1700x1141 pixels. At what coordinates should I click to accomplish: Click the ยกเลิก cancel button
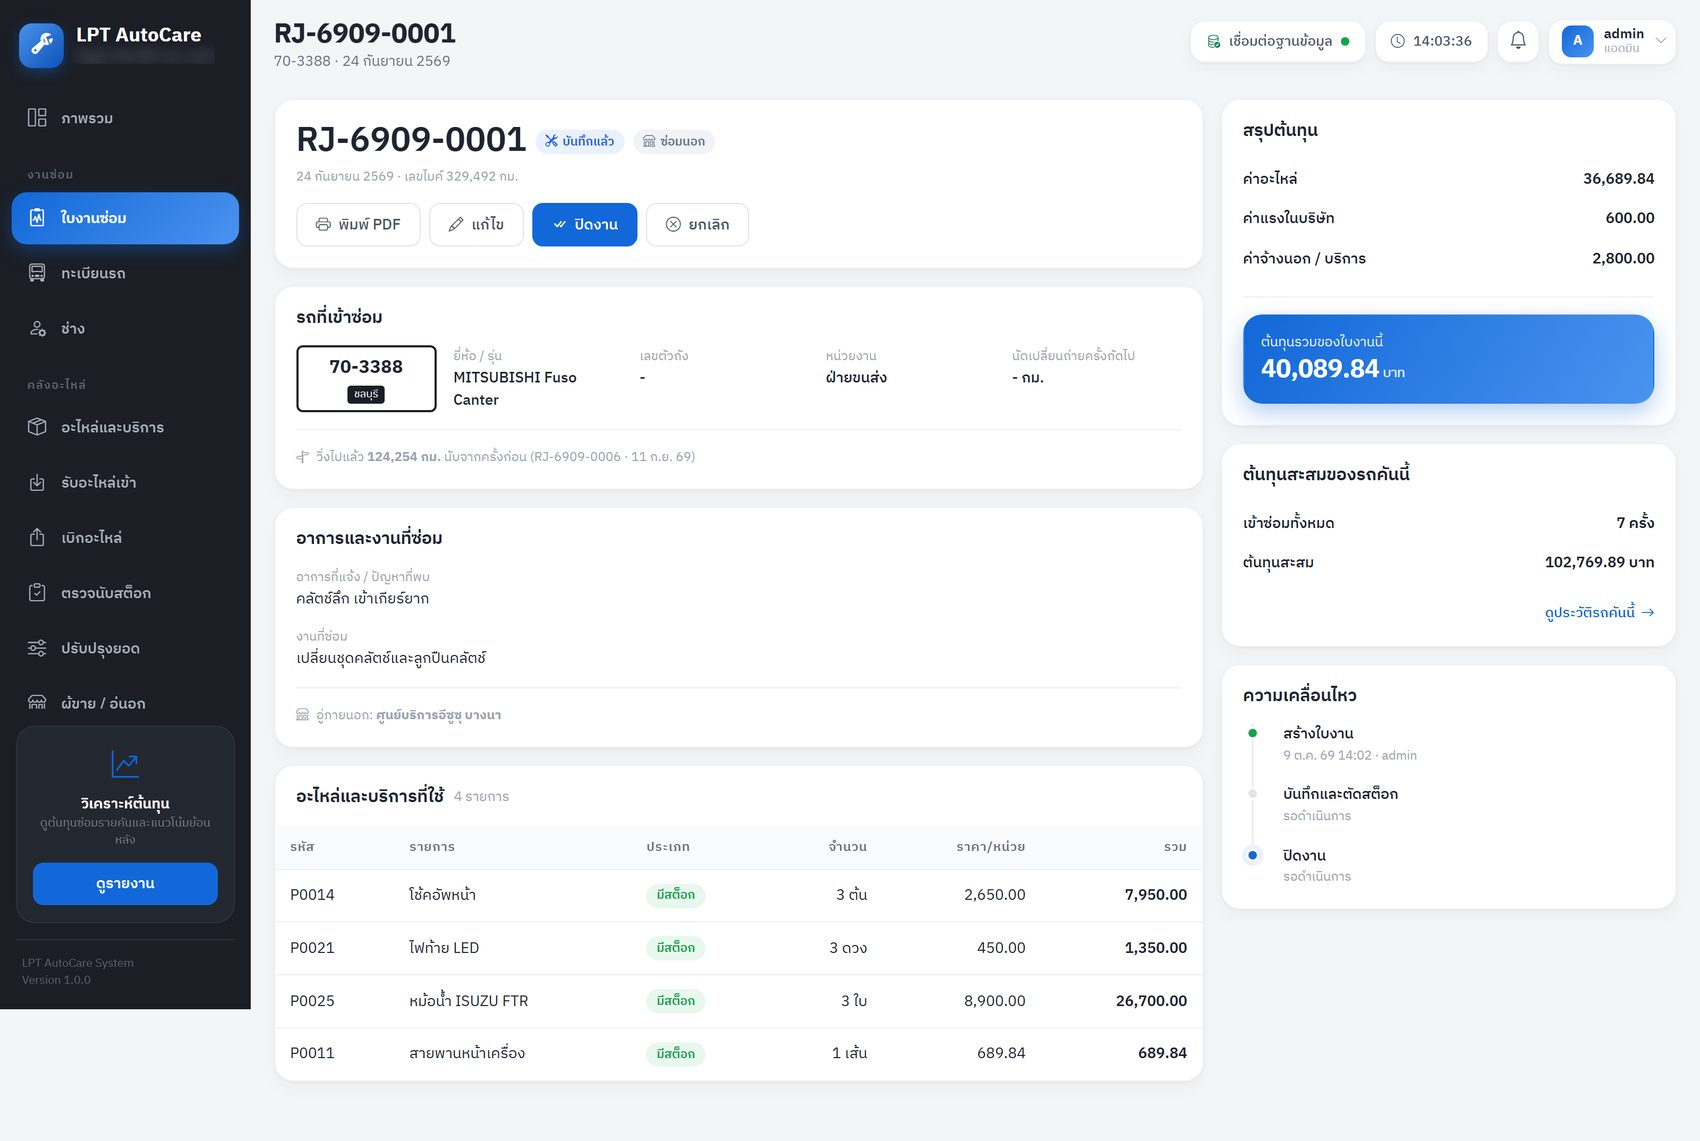697,225
